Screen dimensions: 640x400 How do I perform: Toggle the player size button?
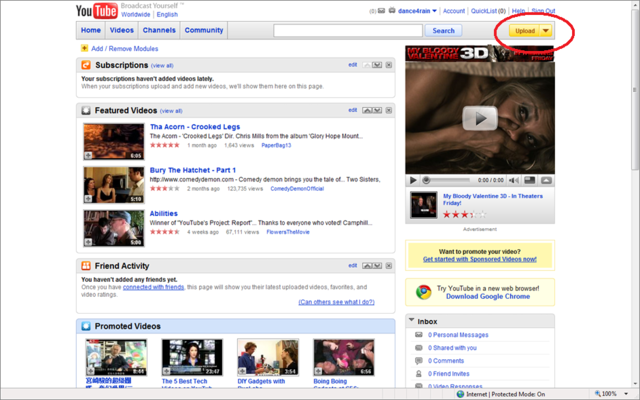[x=529, y=180]
